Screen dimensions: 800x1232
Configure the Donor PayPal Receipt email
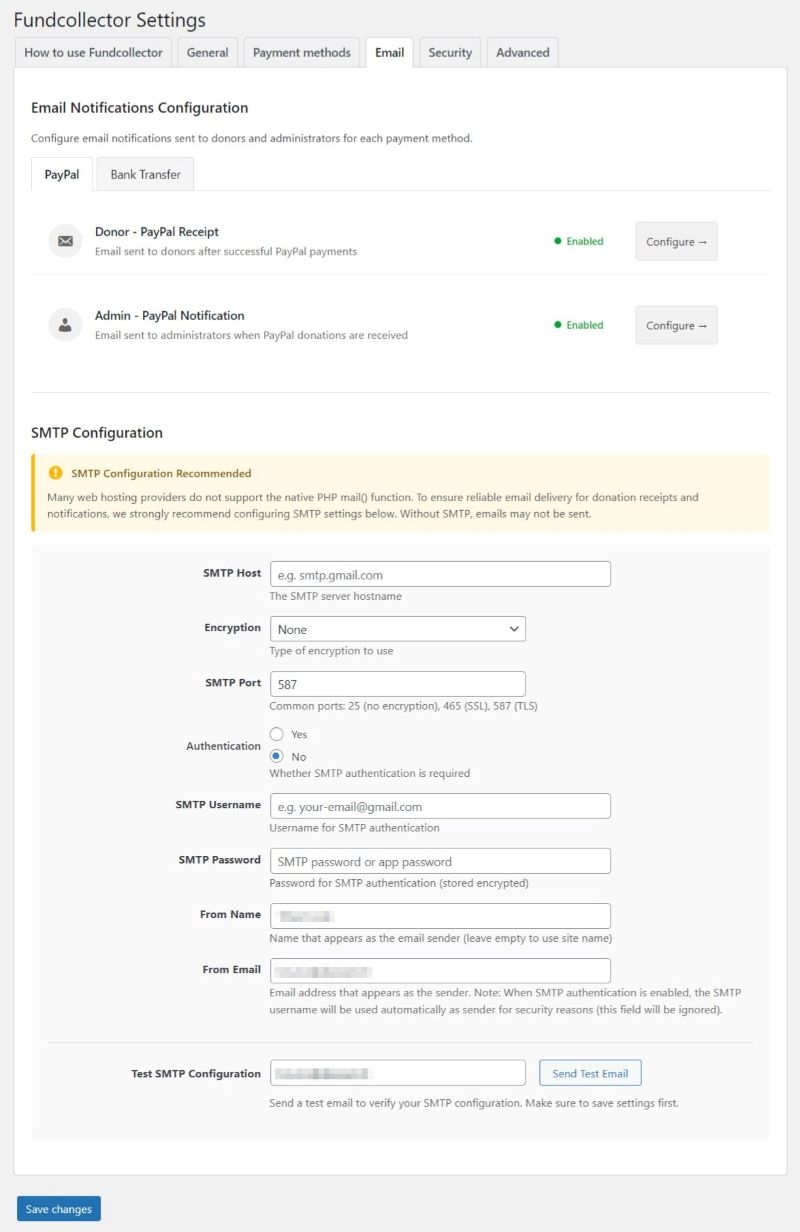point(677,241)
